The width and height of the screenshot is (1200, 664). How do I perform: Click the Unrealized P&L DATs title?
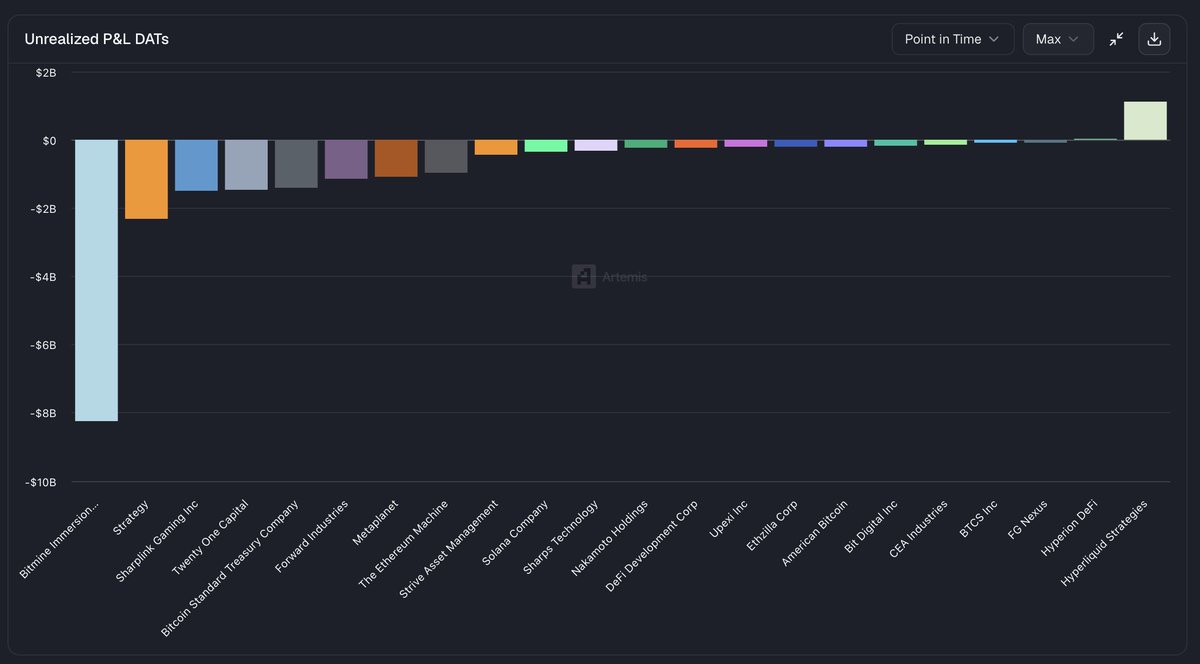click(x=97, y=39)
